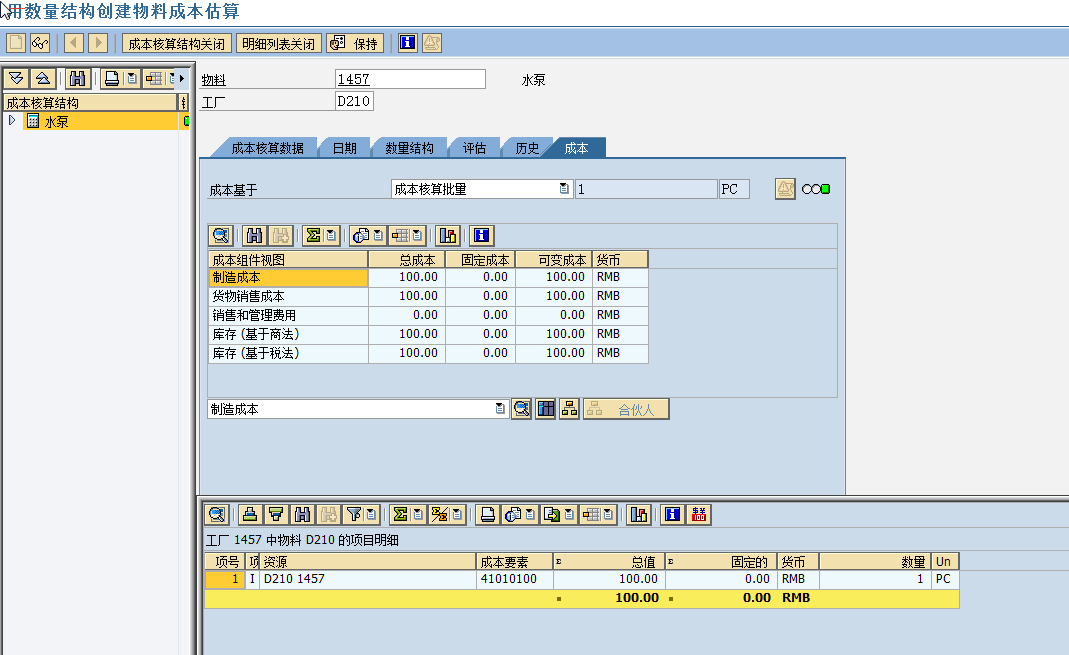Click views icon in cost component toolbar

point(360,235)
